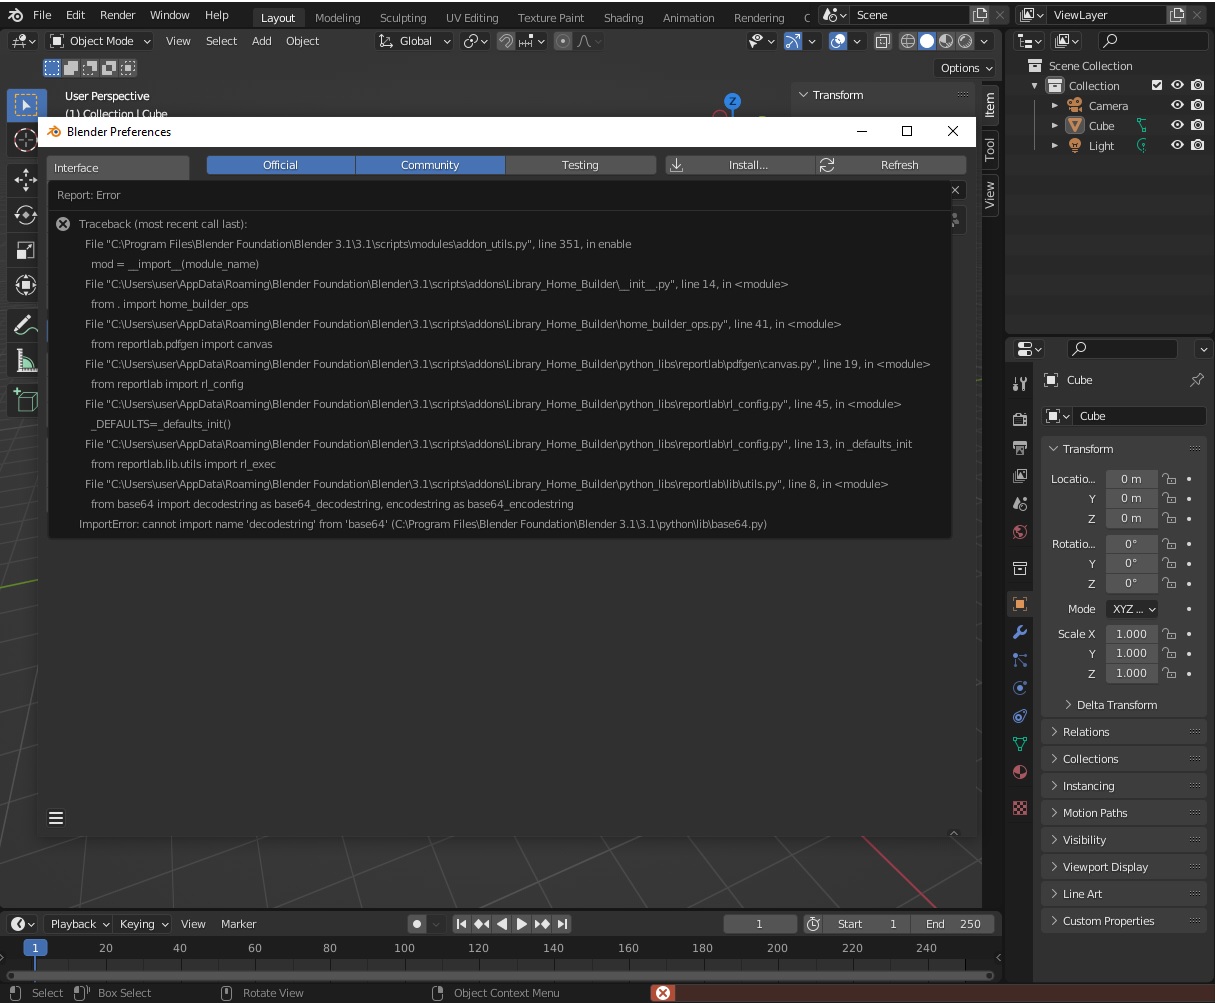Open the Modifier properties wrench tab
1215x1003 pixels.
[x=1020, y=632]
